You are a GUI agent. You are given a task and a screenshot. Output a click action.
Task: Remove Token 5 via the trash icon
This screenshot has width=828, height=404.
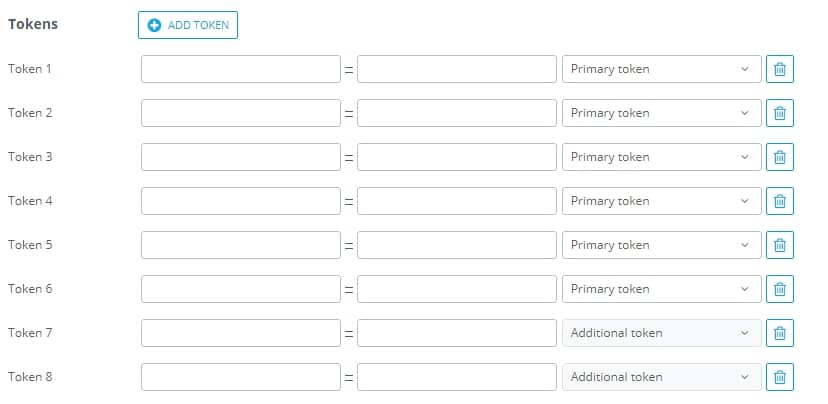pos(779,245)
